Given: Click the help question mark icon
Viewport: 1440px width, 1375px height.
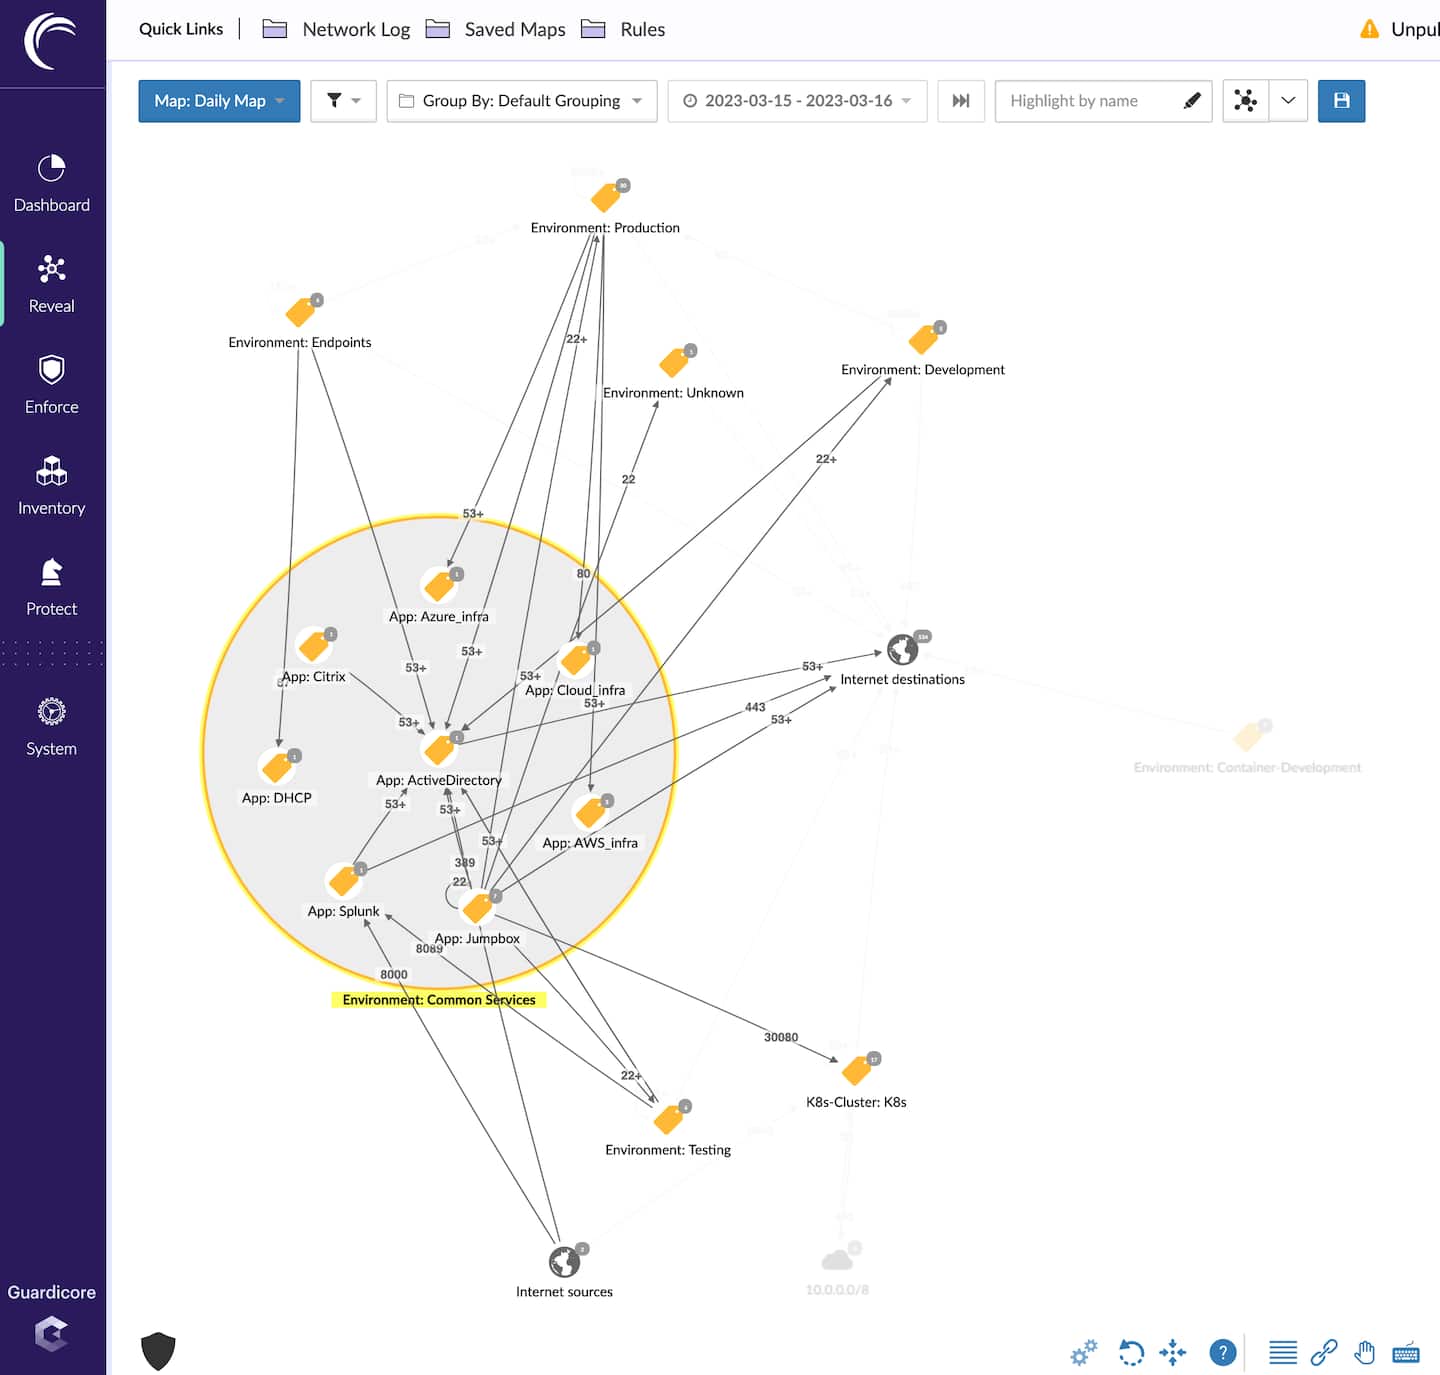Looking at the screenshot, I should (x=1222, y=1353).
